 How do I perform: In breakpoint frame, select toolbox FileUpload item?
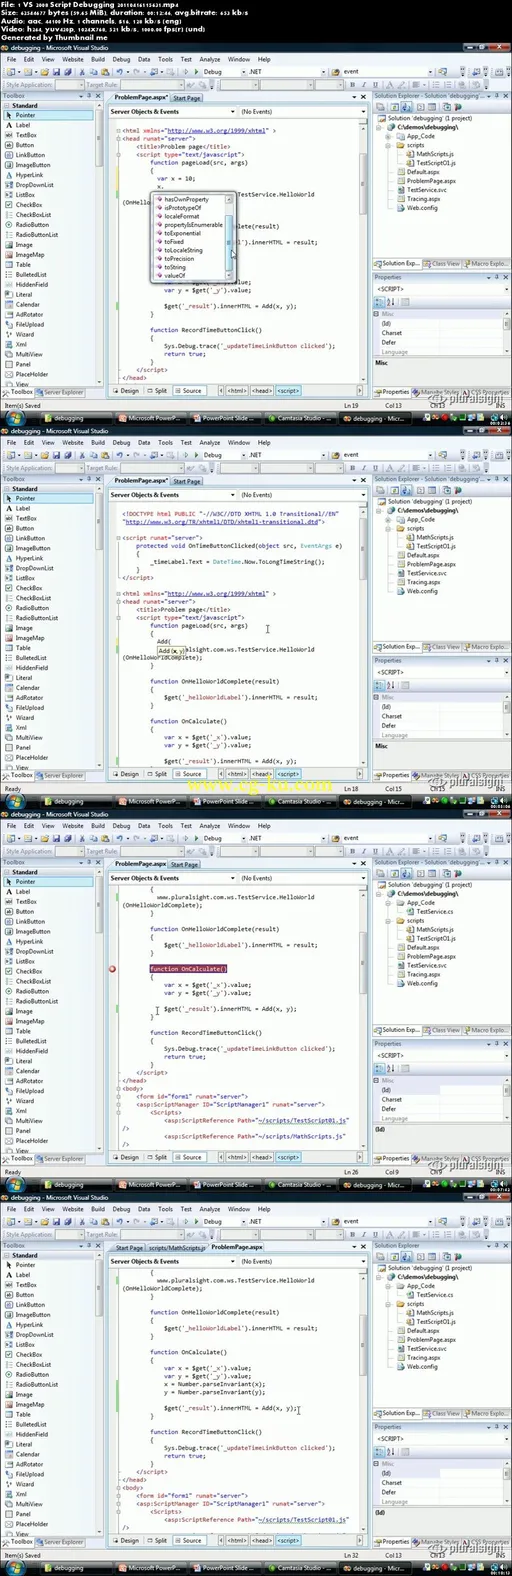coord(30,1091)
